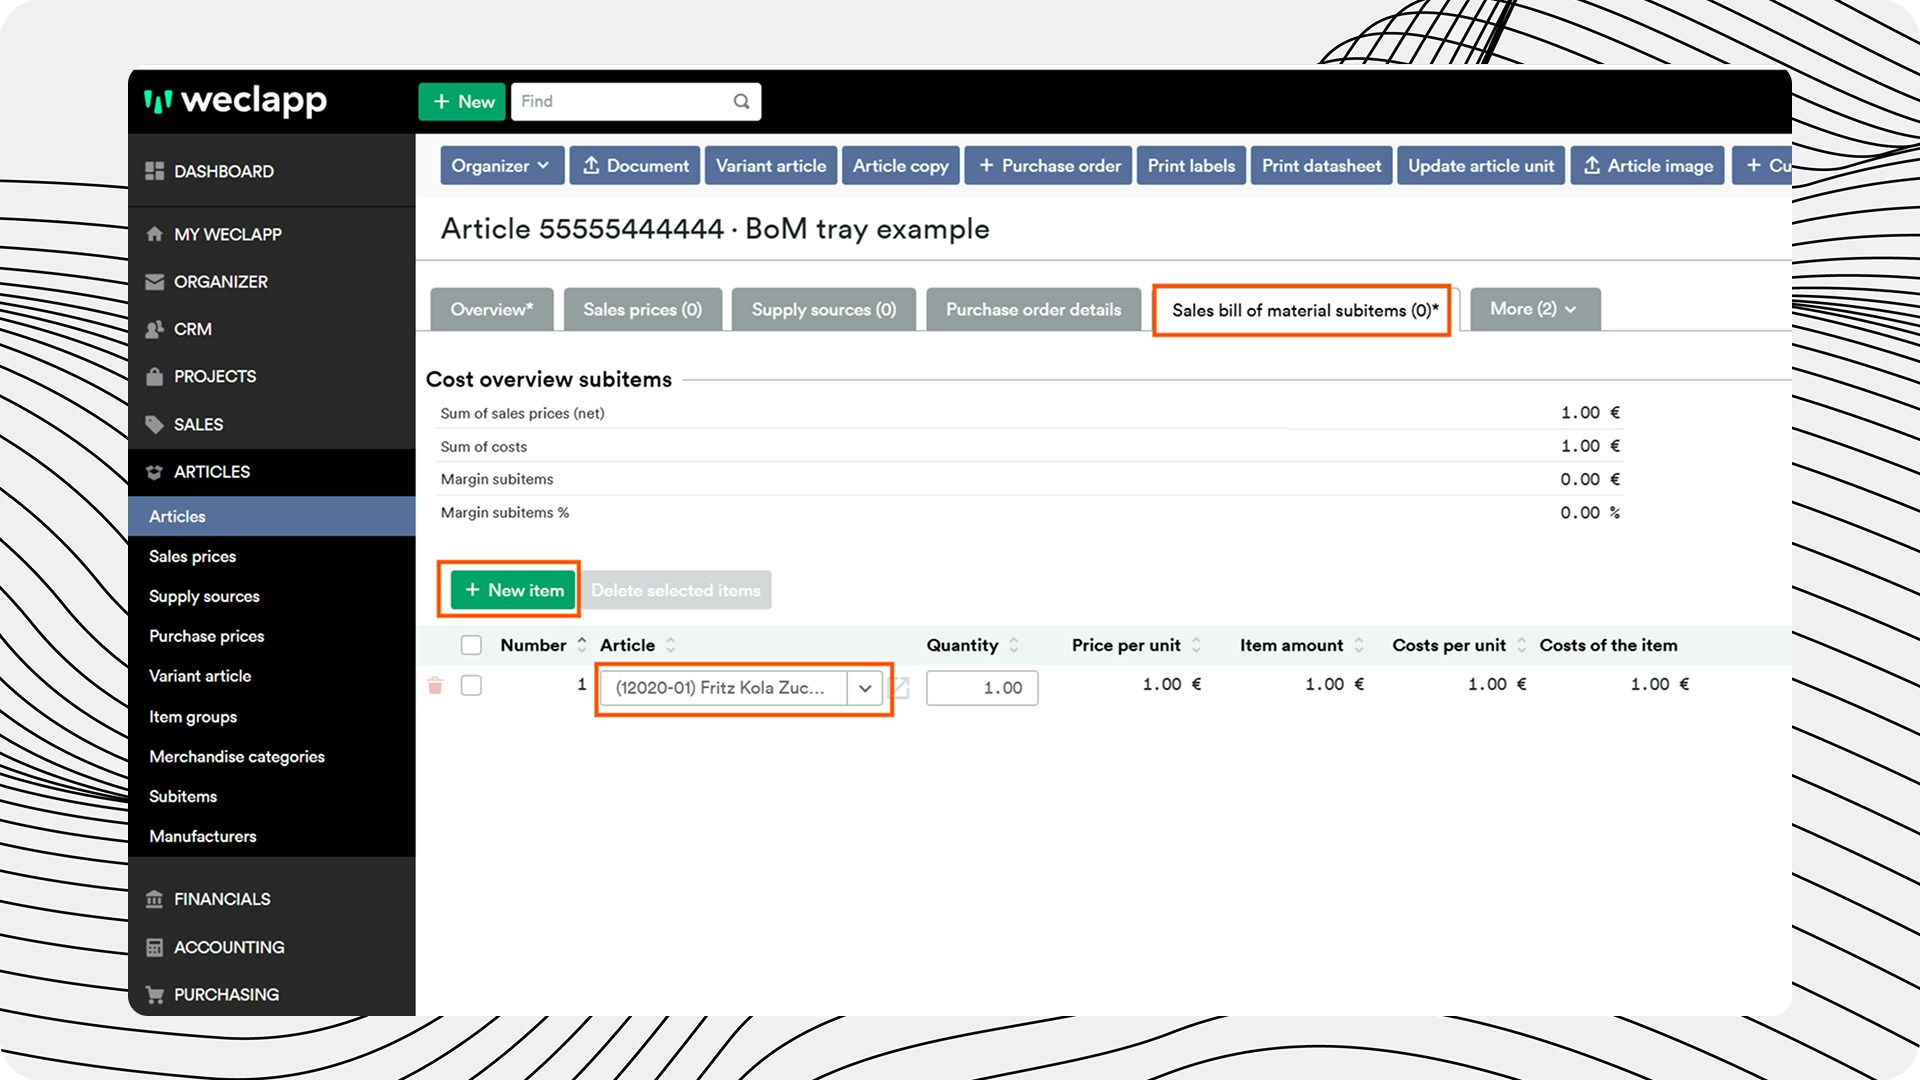Create a new Purchase order
1920x1080 pixels.
[x=1049, y=166]
